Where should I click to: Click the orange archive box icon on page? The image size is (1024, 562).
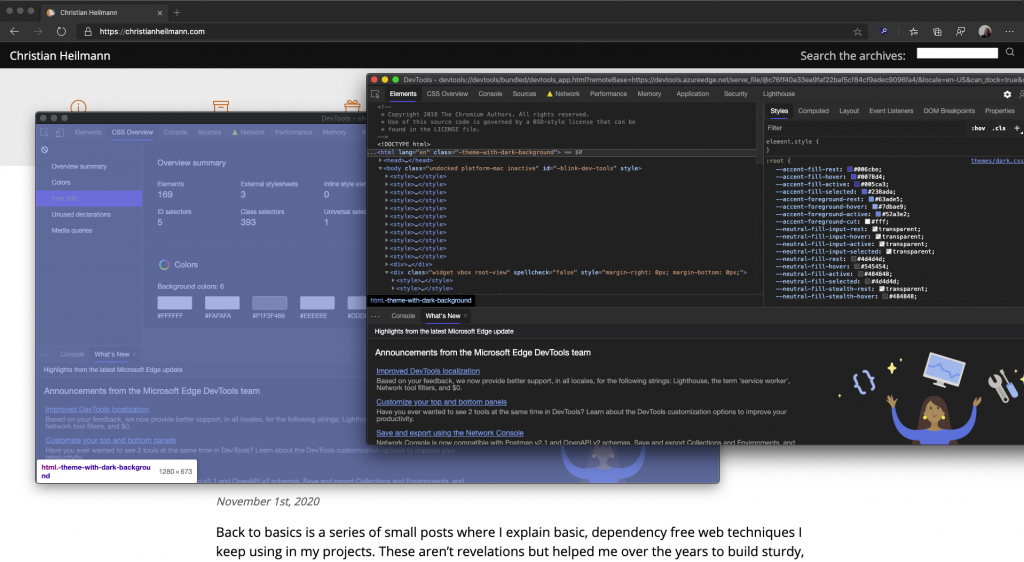(x=221, y=106)
